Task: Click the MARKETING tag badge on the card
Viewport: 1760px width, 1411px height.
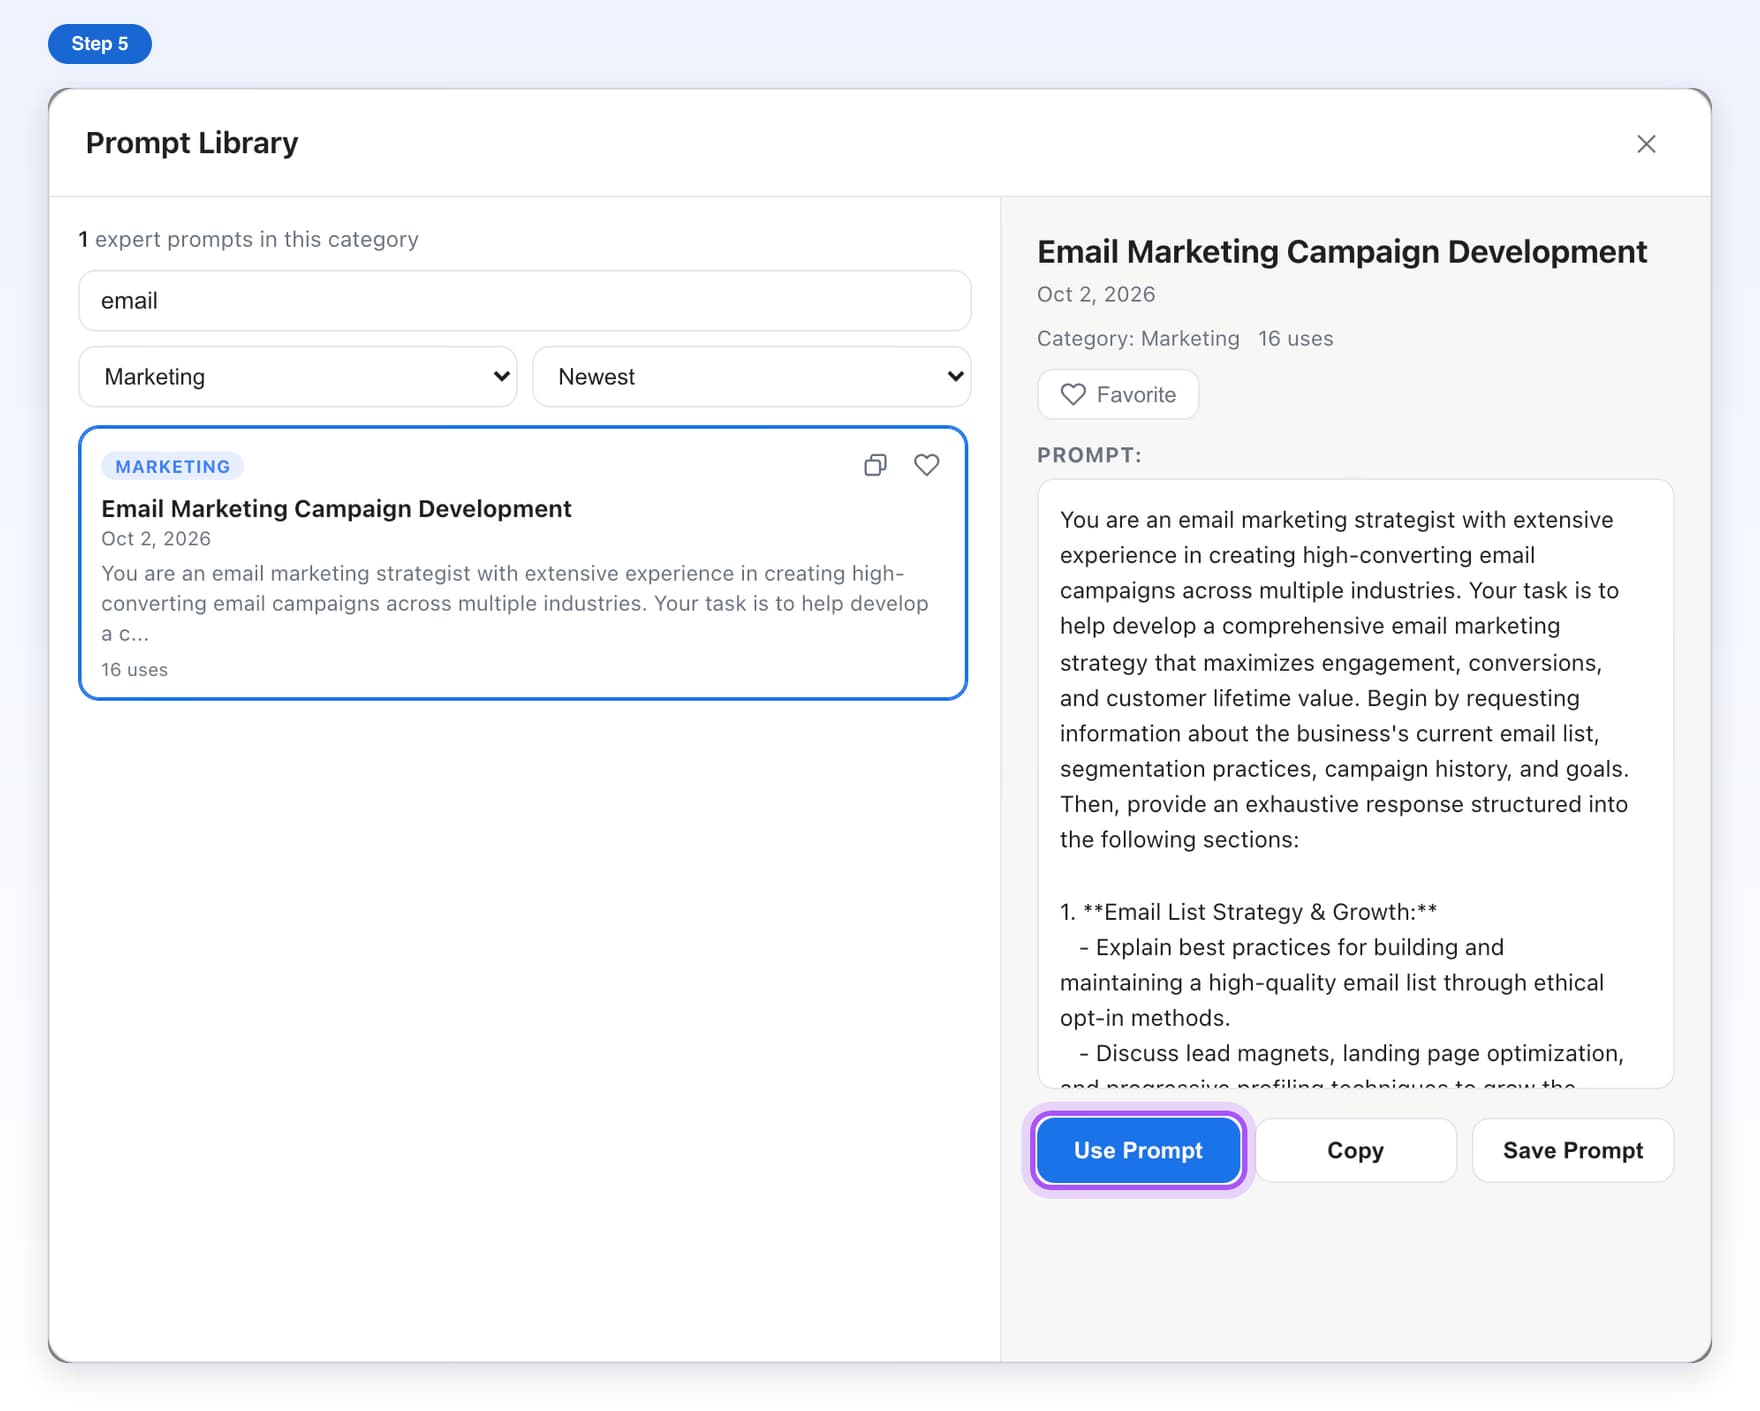Action: [172, 466]
